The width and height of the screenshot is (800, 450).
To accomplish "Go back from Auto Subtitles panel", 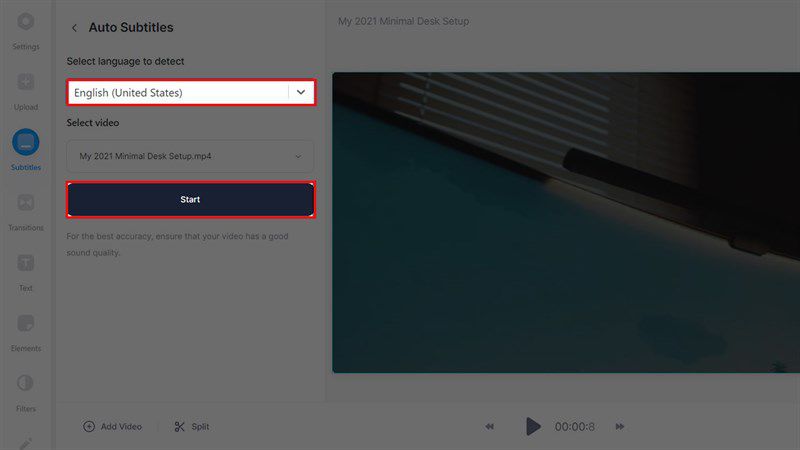I will click(x=74, y=28).
